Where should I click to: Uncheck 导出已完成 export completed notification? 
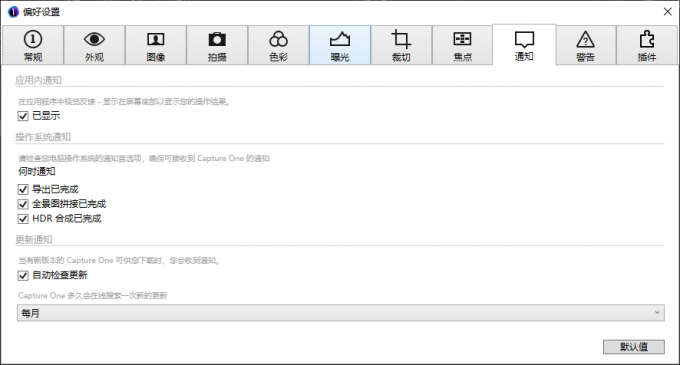(23, 189)
